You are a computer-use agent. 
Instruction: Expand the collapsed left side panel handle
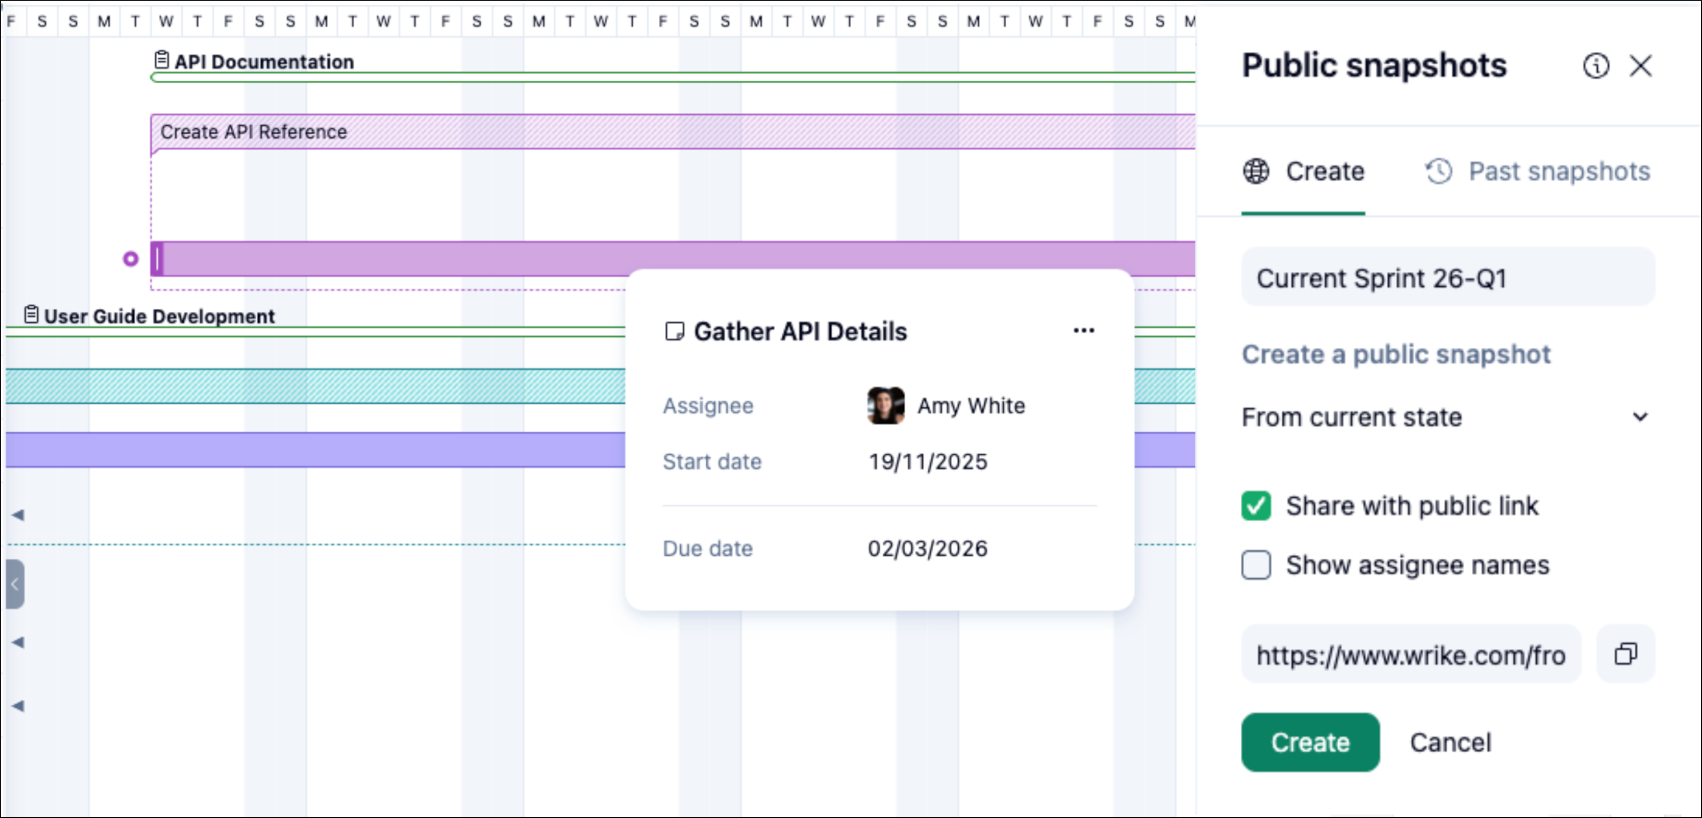[15, 584]
